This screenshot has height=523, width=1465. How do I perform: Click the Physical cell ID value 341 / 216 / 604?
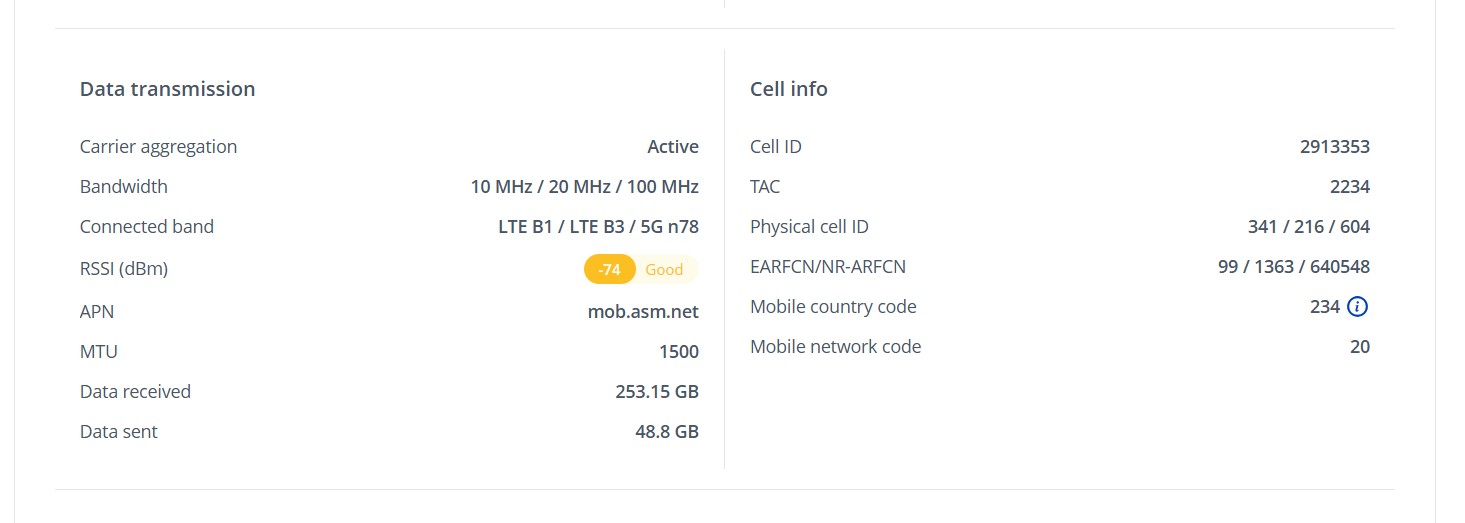coord(1308,227)
